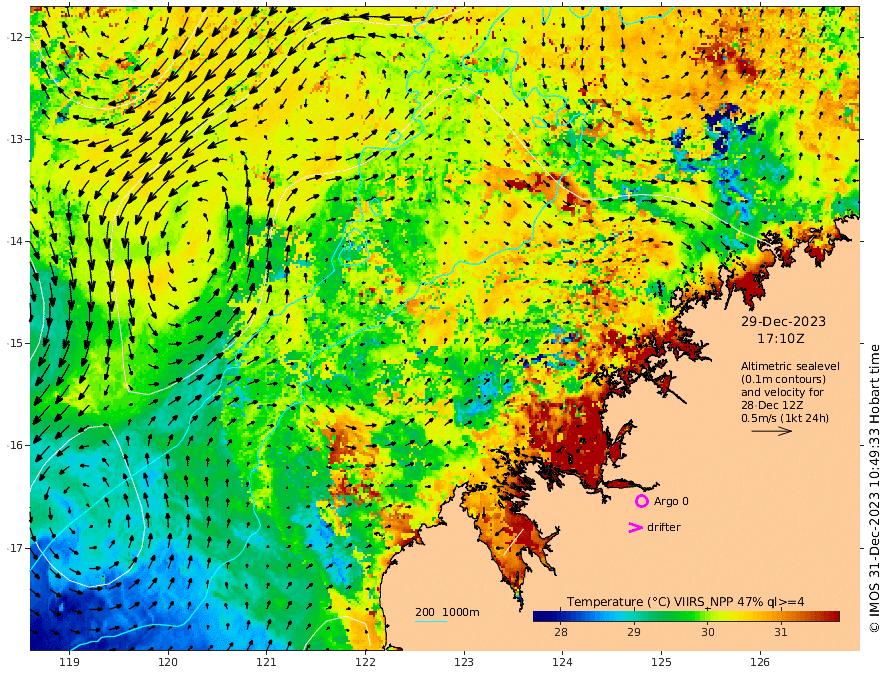Click longitude axis label 123
The image size is (880, 680).
pyautogui.click(x=464, y=663)
